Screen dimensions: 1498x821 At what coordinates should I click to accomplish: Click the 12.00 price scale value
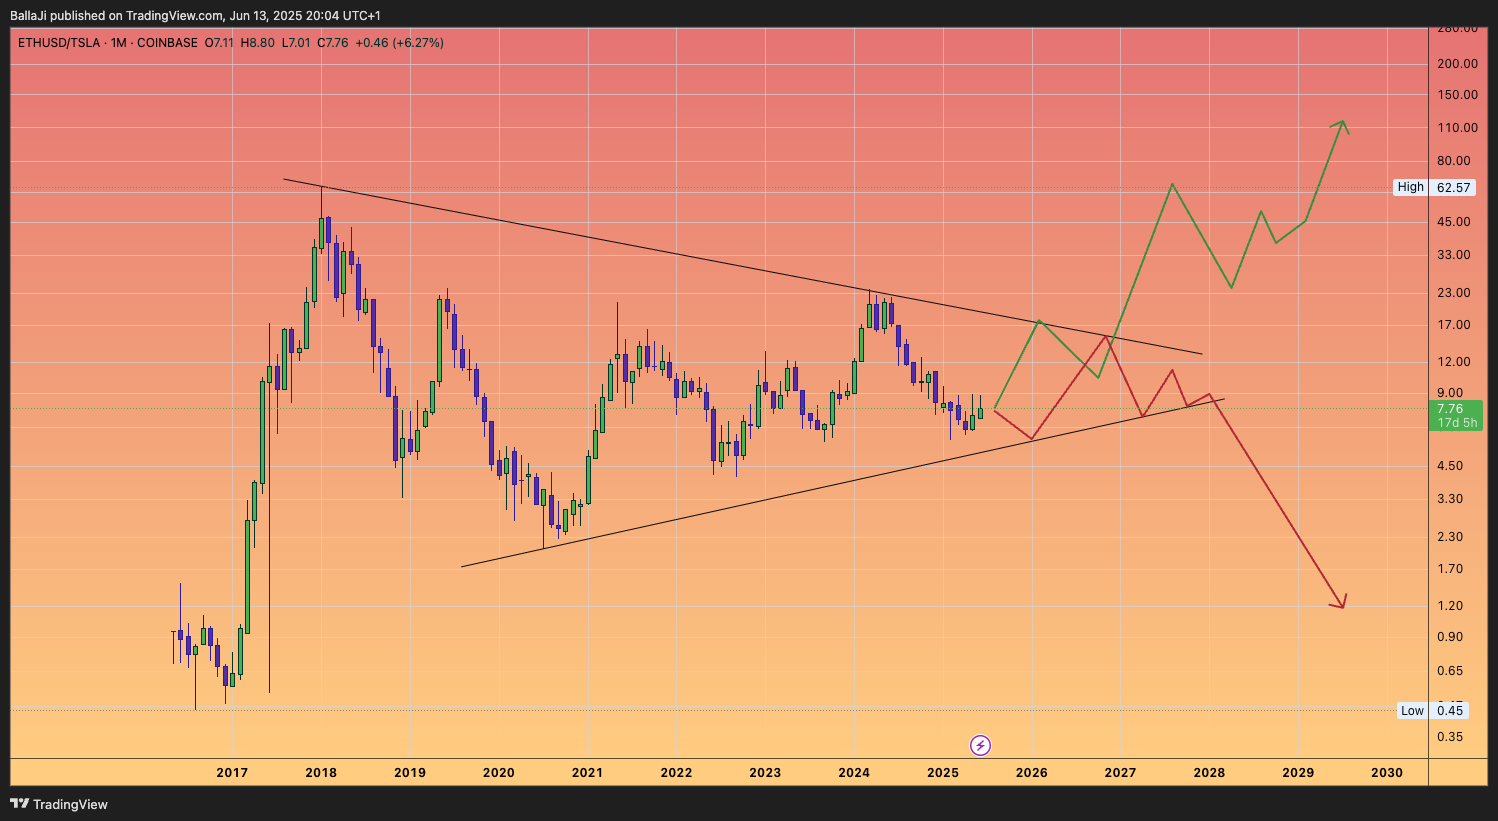tap(1454, 362)
